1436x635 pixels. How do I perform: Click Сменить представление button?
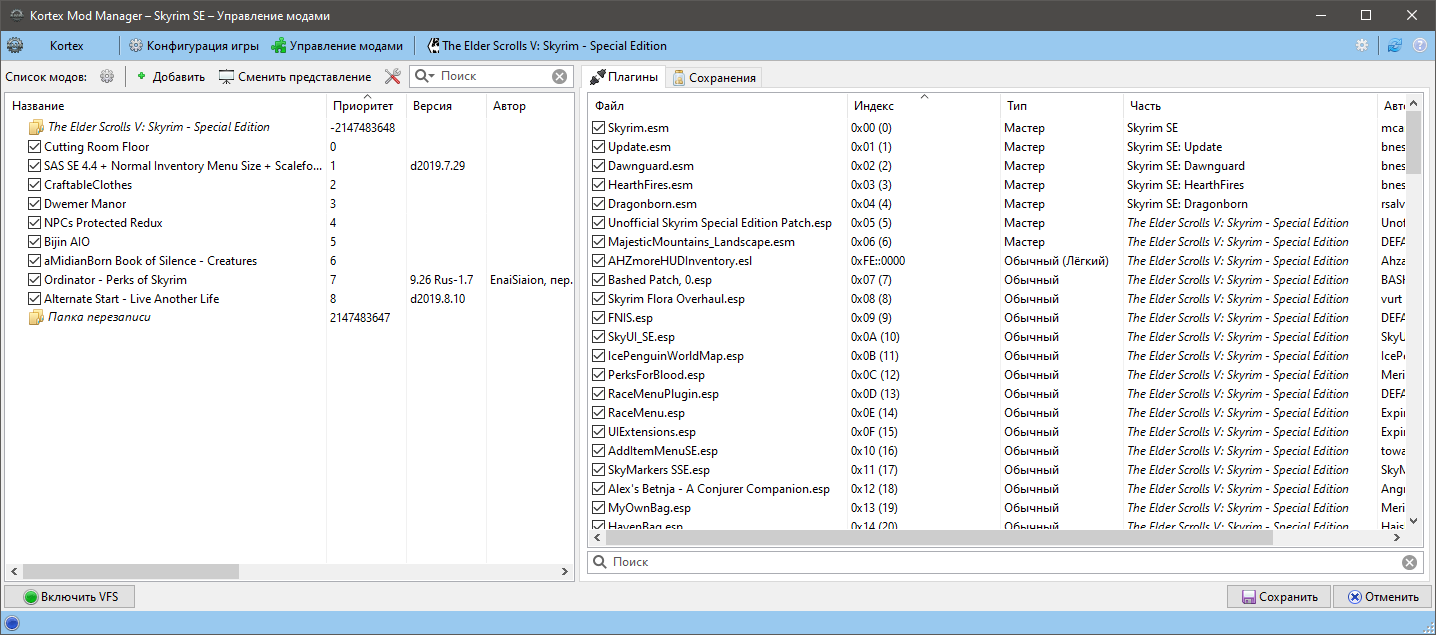click(x=295, y=76)
